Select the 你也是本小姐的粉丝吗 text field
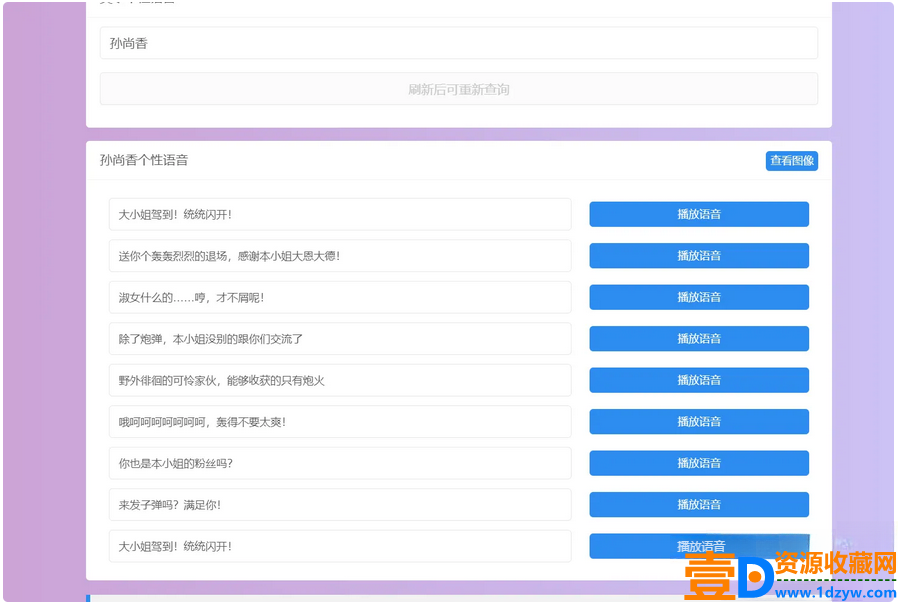Image resolution: width=898 pixels, height=605 pixels. (340, 463)
